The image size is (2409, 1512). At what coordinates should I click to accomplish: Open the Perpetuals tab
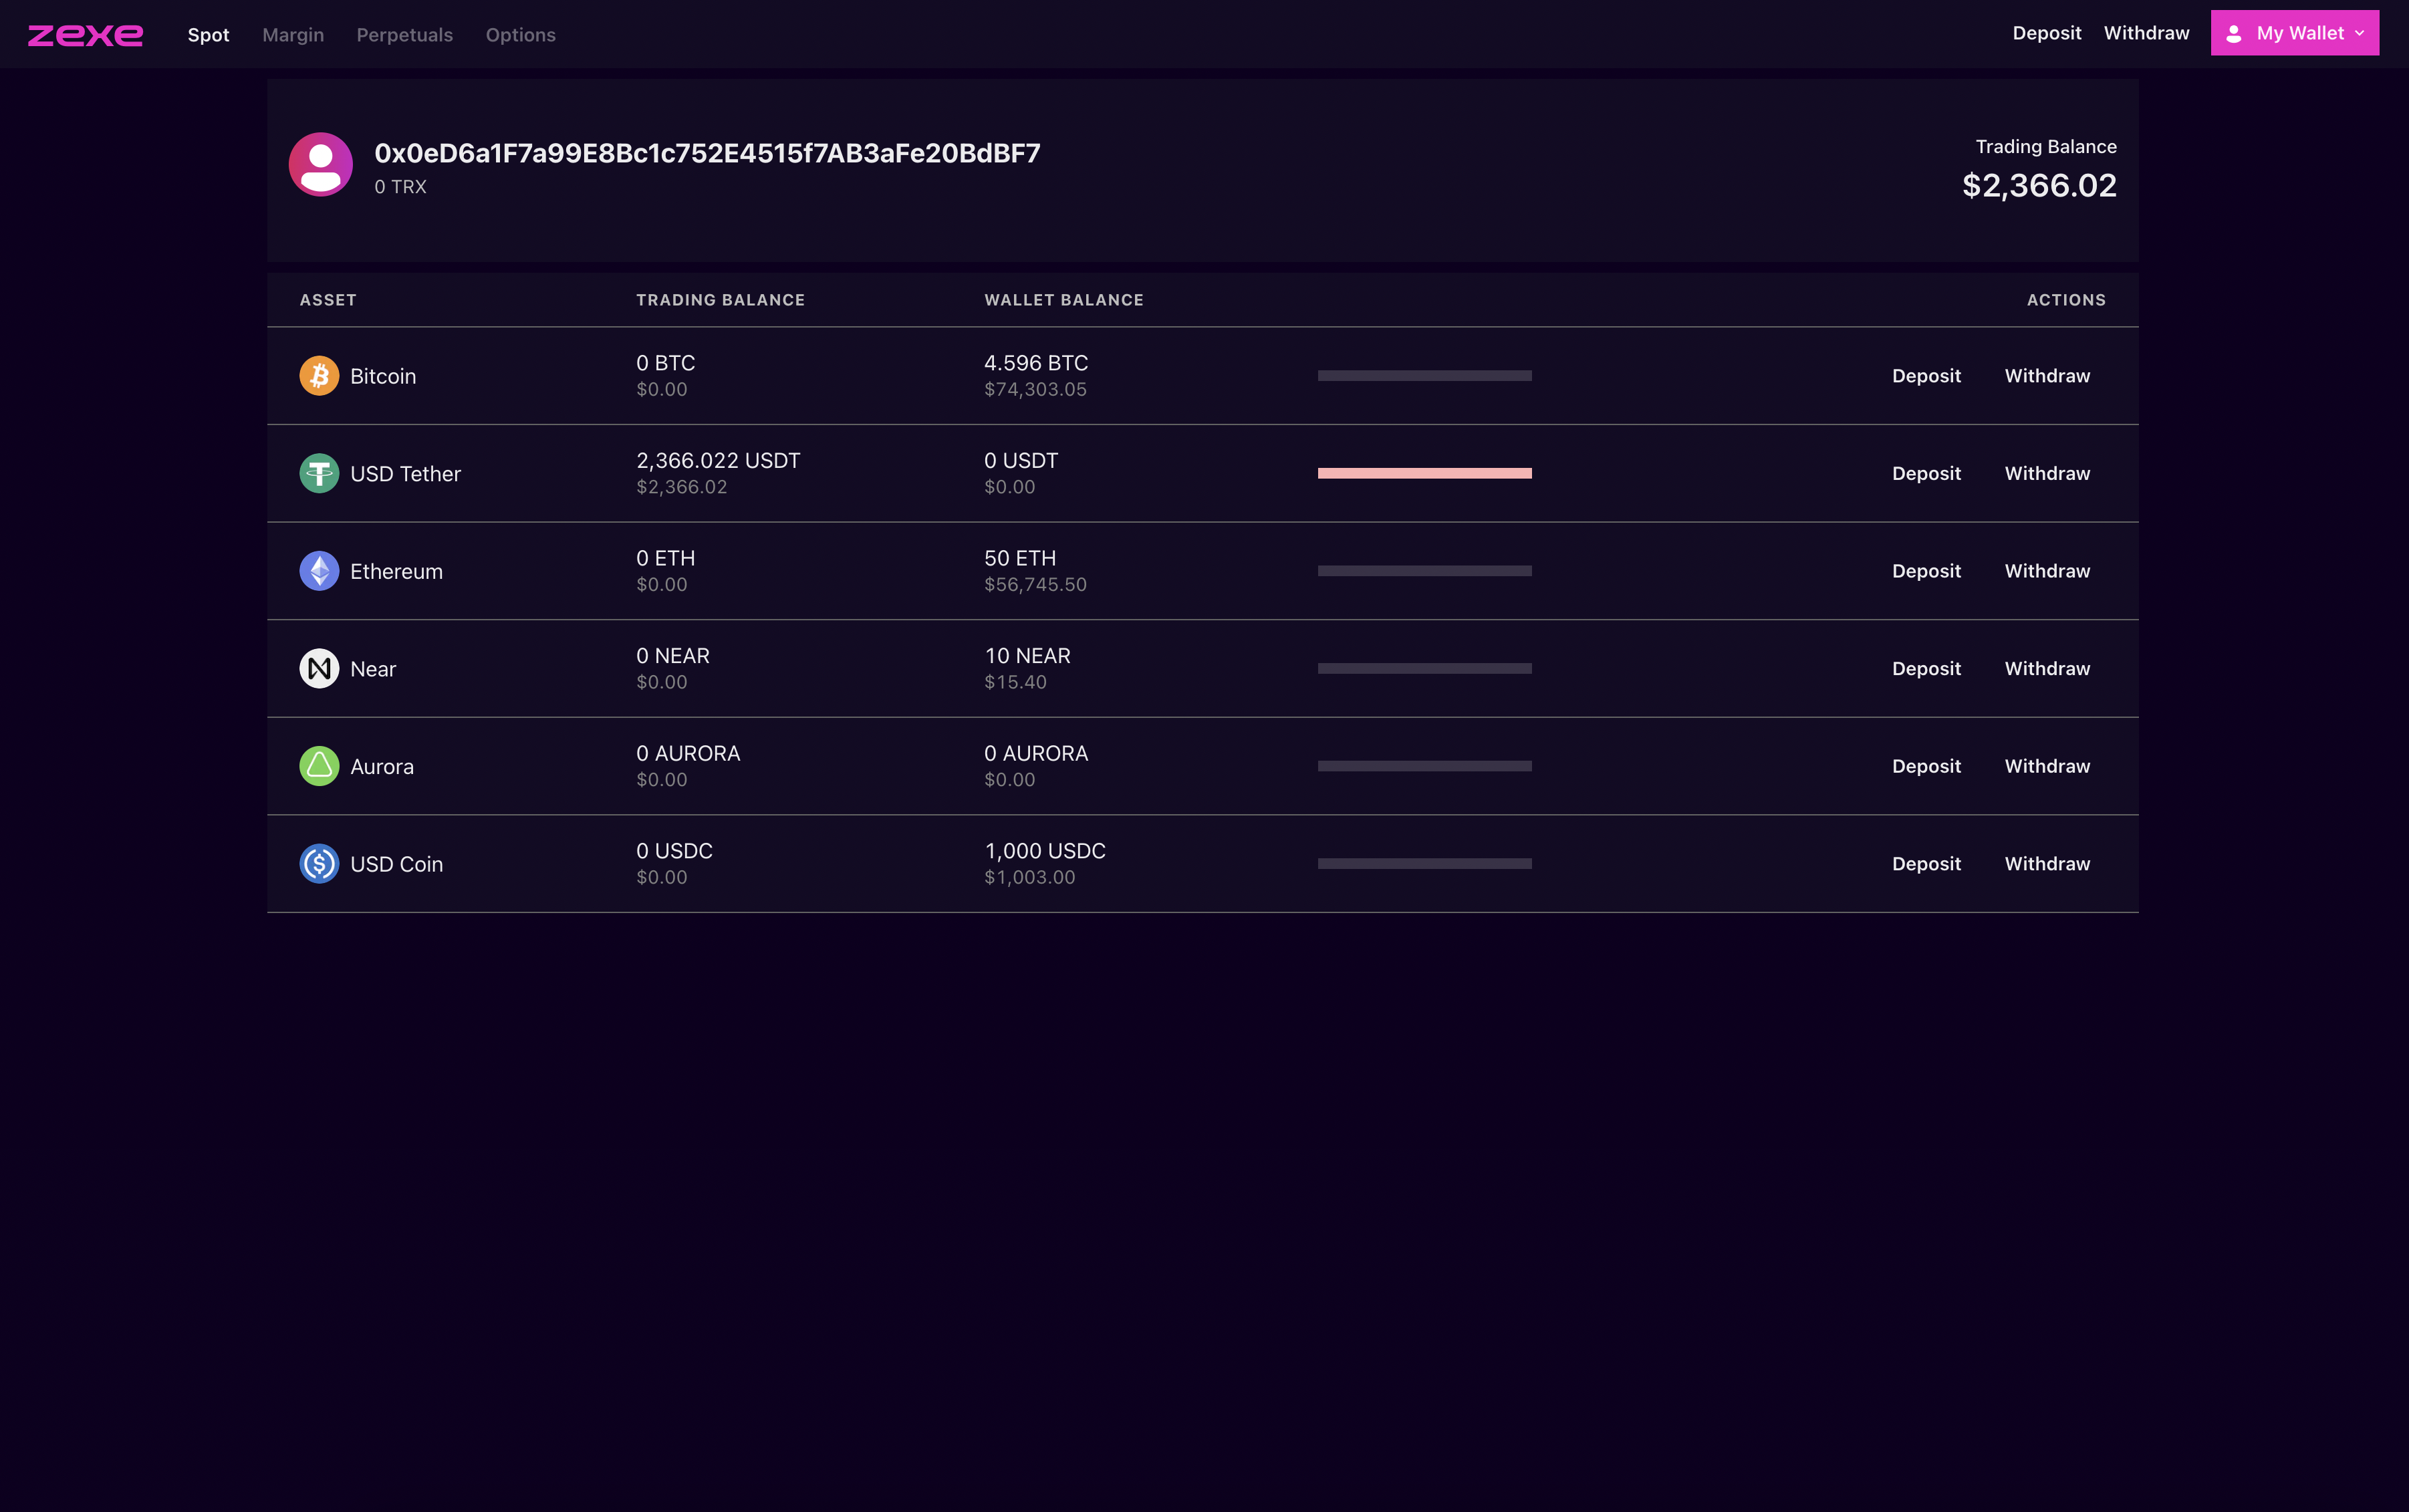point(404,35)
